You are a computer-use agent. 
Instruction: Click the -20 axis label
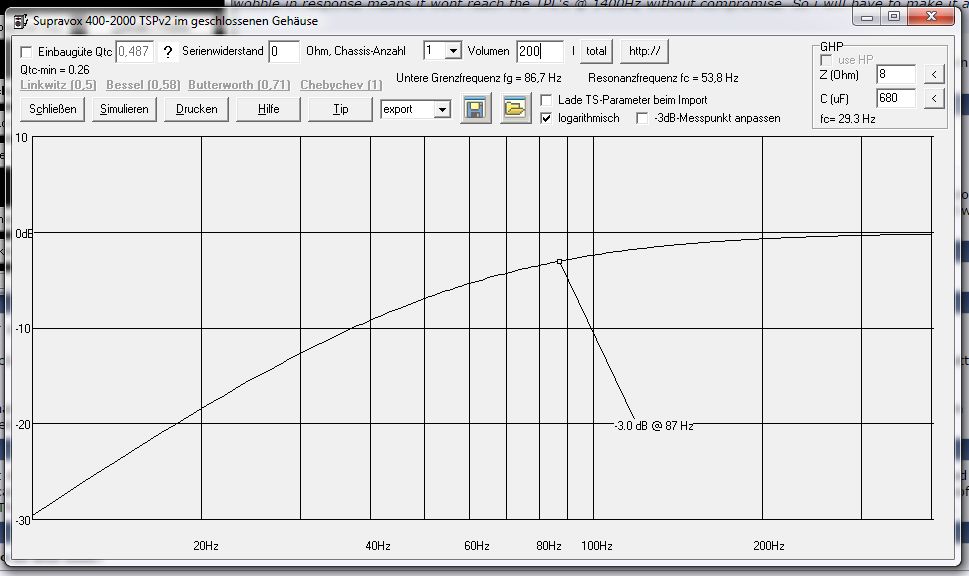click(x=23, y=425)
